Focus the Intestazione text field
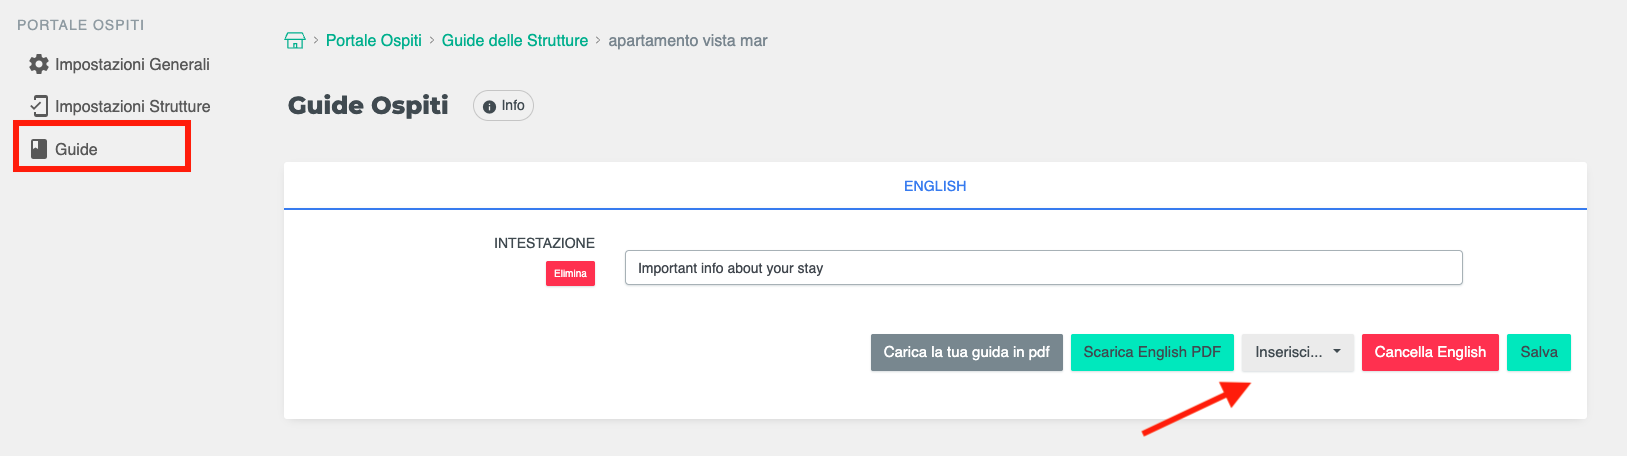Viewport: 1627px width, 456px height. click(1043, 268)
